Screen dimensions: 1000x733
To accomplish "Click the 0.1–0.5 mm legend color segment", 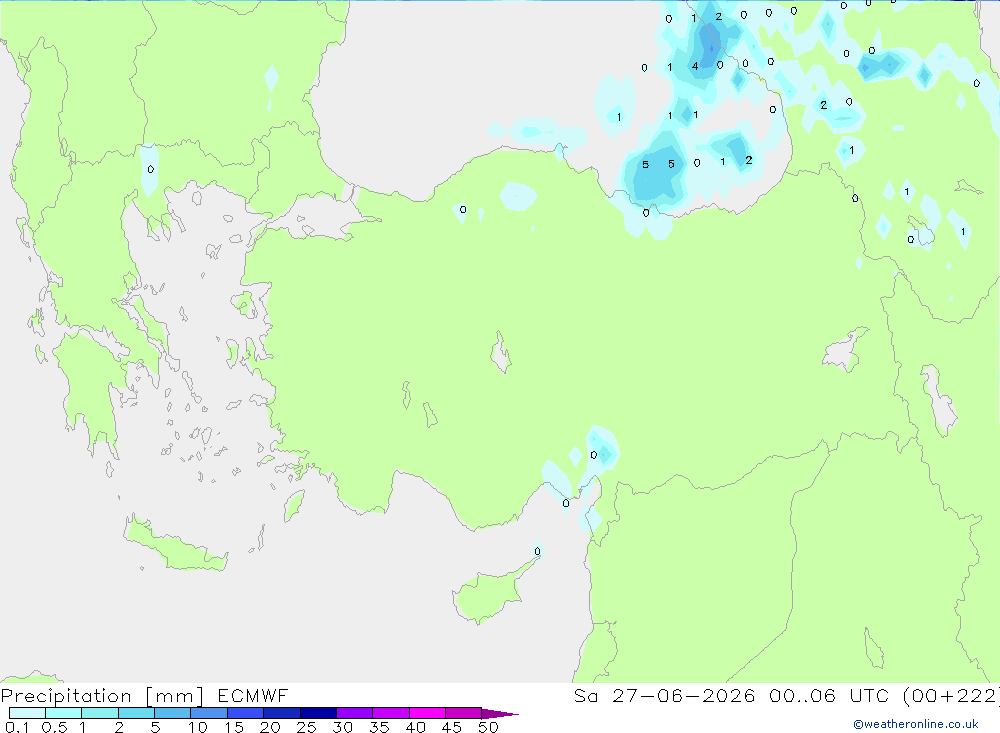I will tap(27, 713).
